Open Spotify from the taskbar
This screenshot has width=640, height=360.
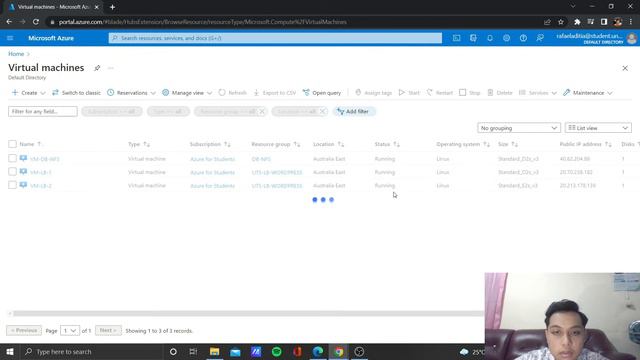(x=276, y=351)
